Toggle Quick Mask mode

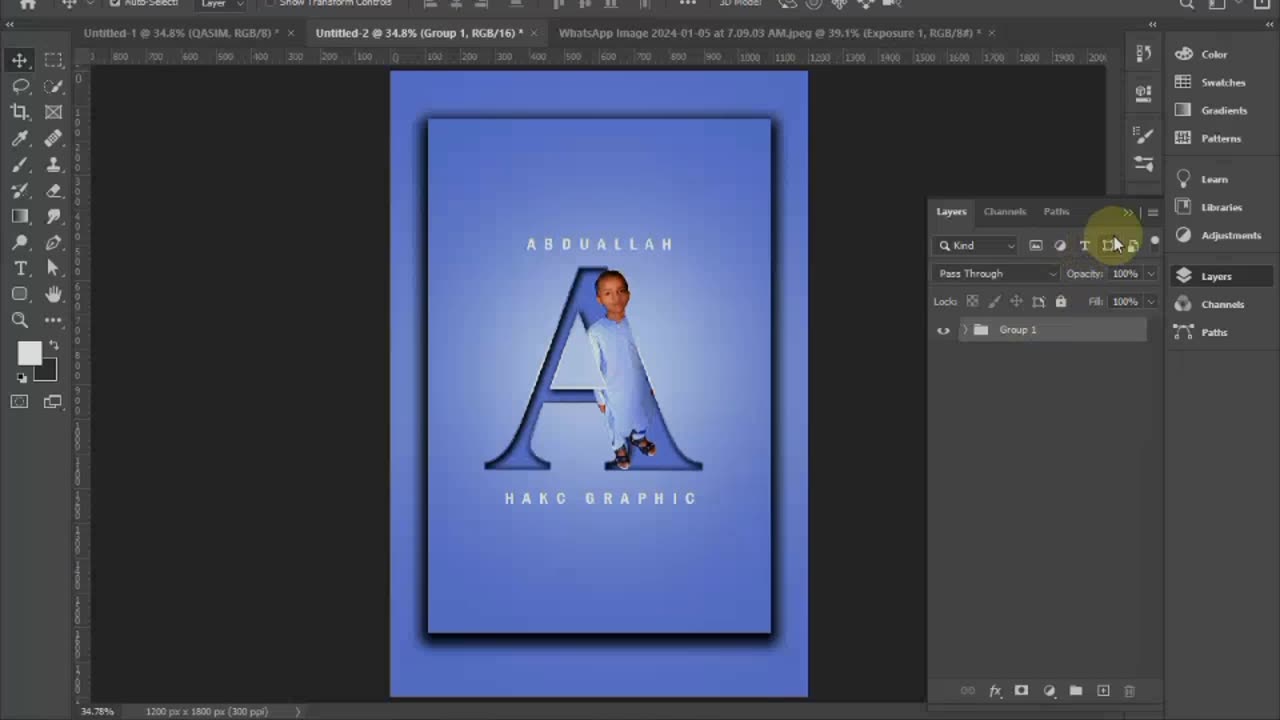20,402
